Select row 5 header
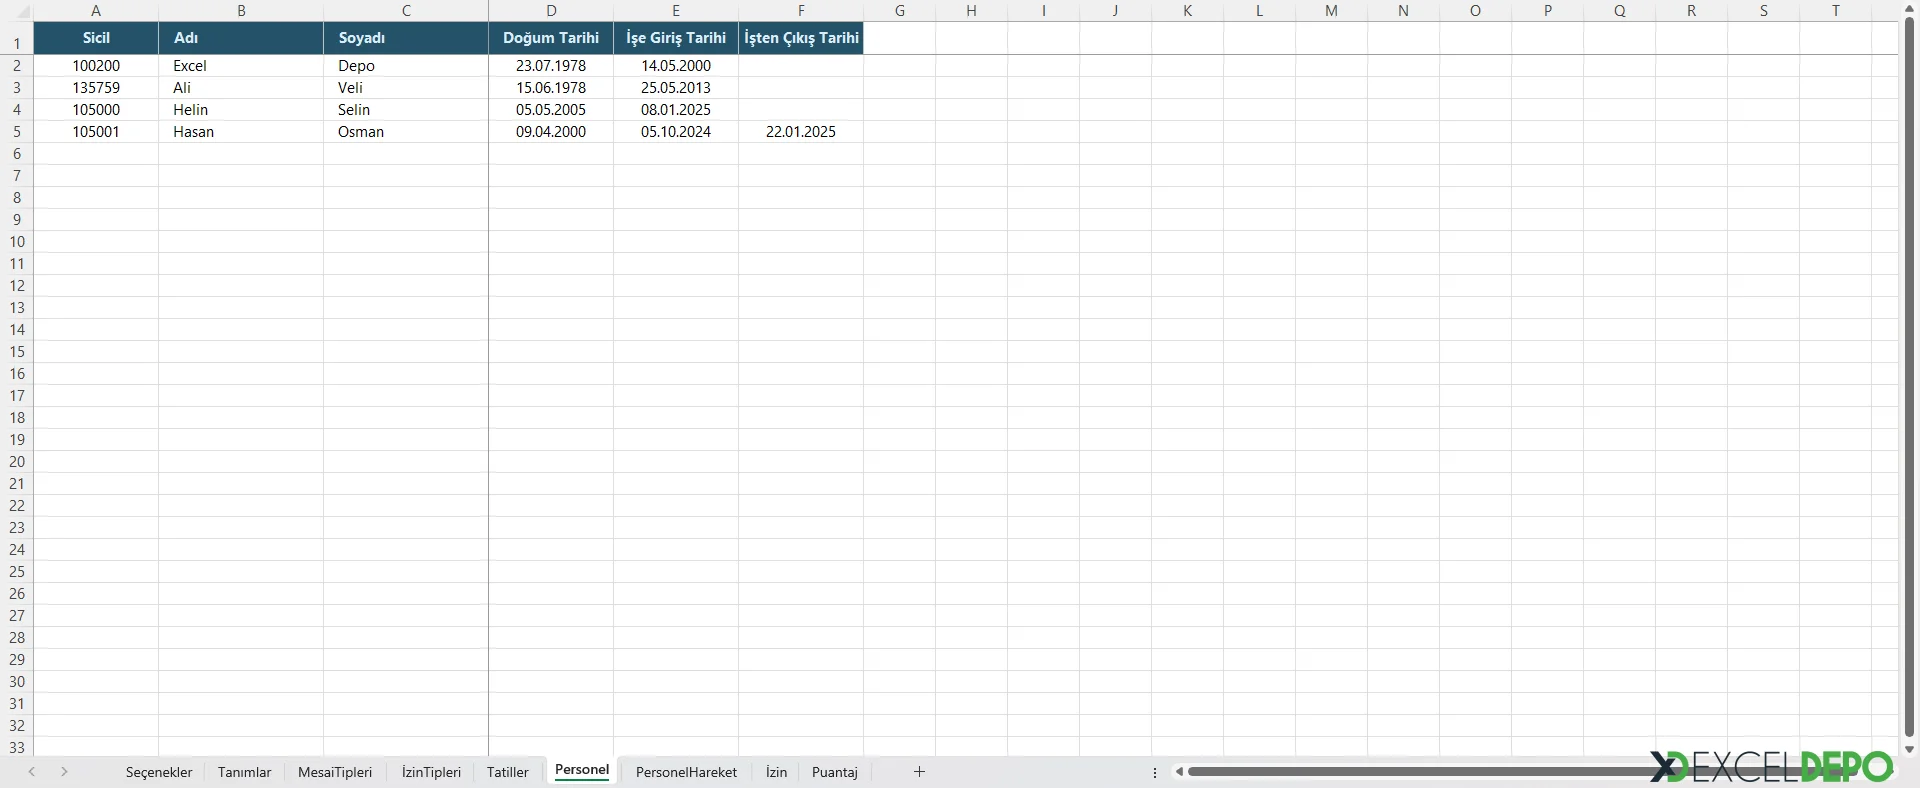Screen dimensions: 1920x788 pyautogui.click(x=17, y=132)
